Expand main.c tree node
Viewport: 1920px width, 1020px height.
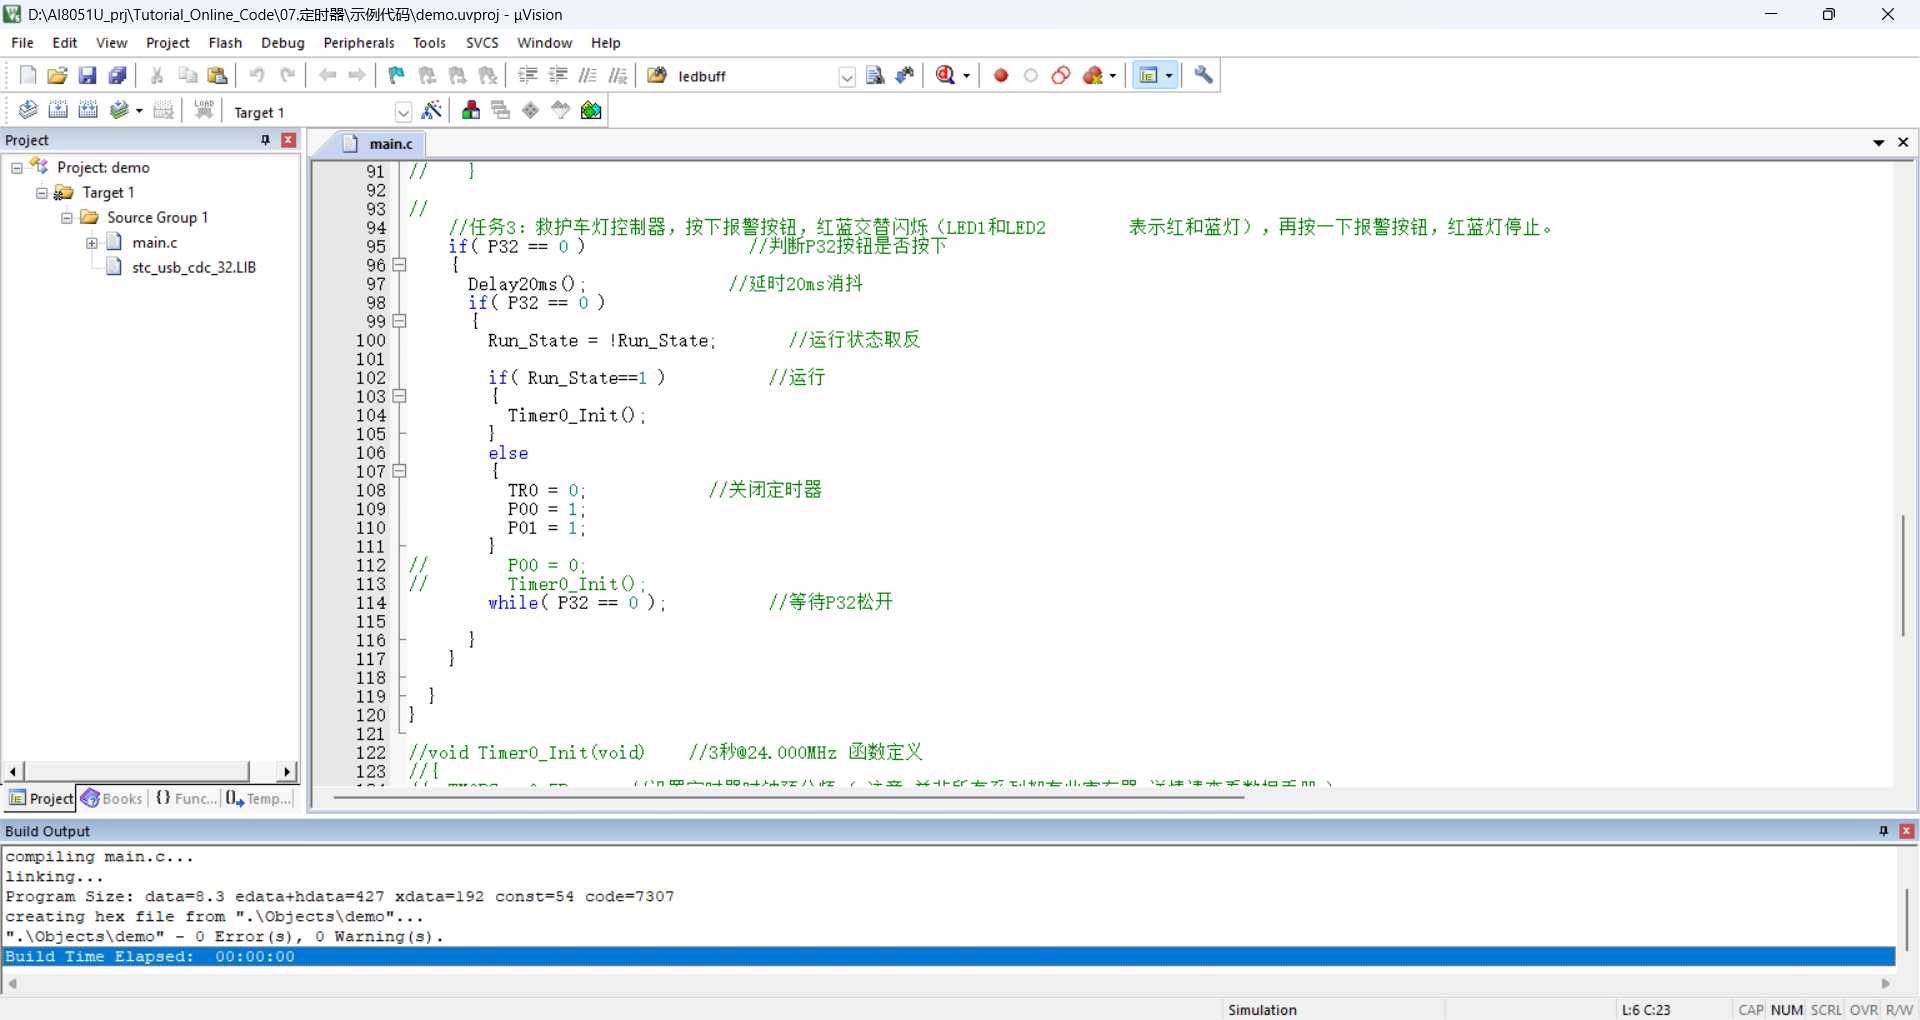click(92, 243)
